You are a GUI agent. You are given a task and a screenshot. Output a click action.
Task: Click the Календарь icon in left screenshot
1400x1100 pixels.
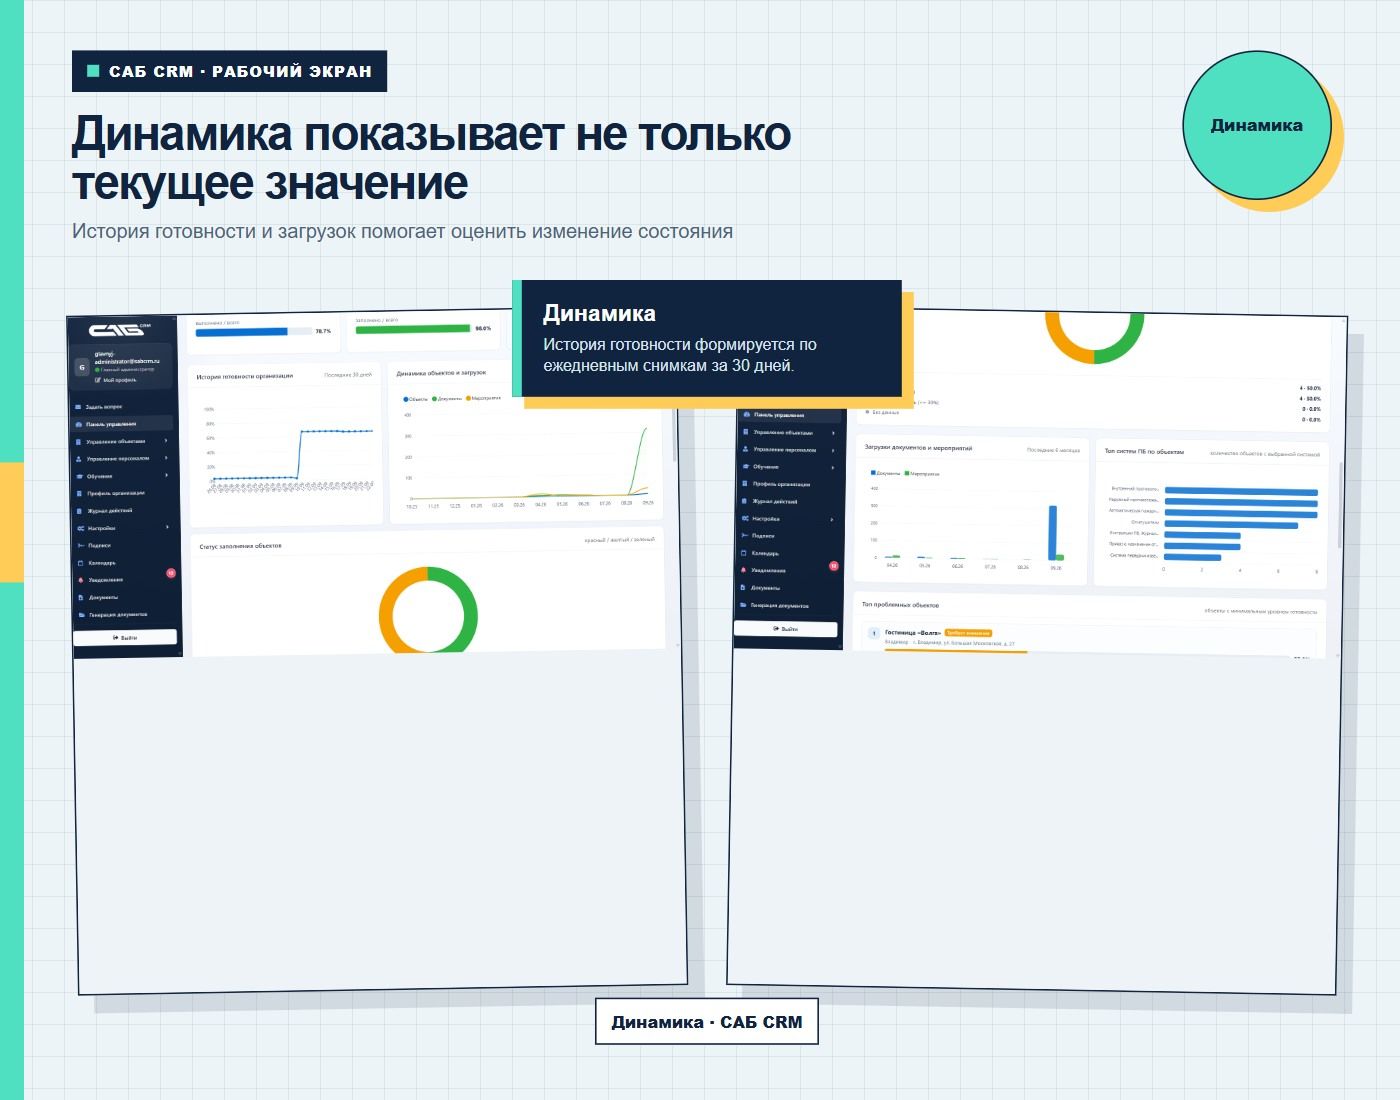coord(79,563)
